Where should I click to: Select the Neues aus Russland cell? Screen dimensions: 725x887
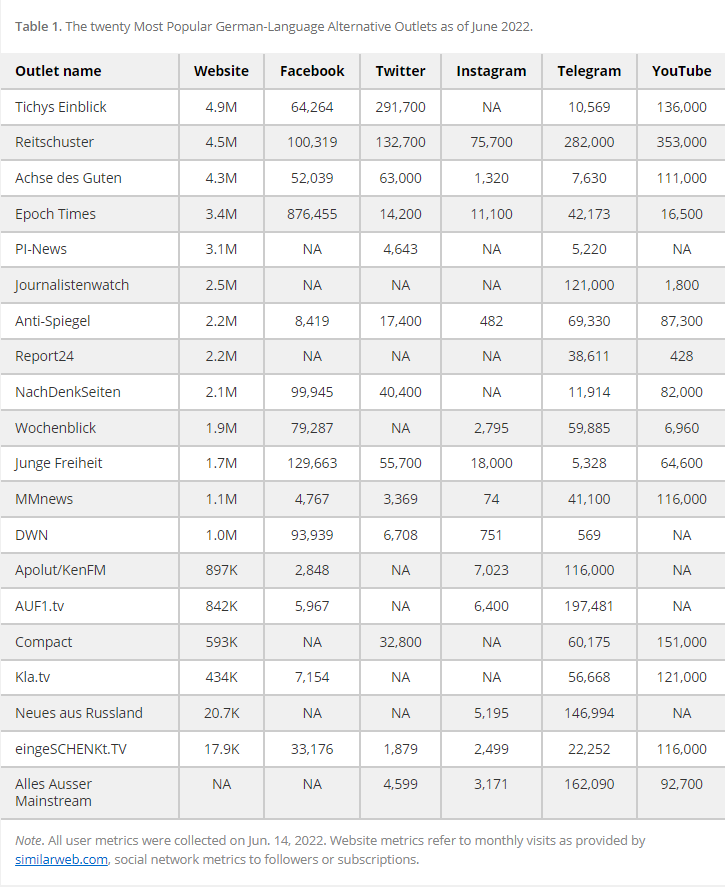coord(79,713)
